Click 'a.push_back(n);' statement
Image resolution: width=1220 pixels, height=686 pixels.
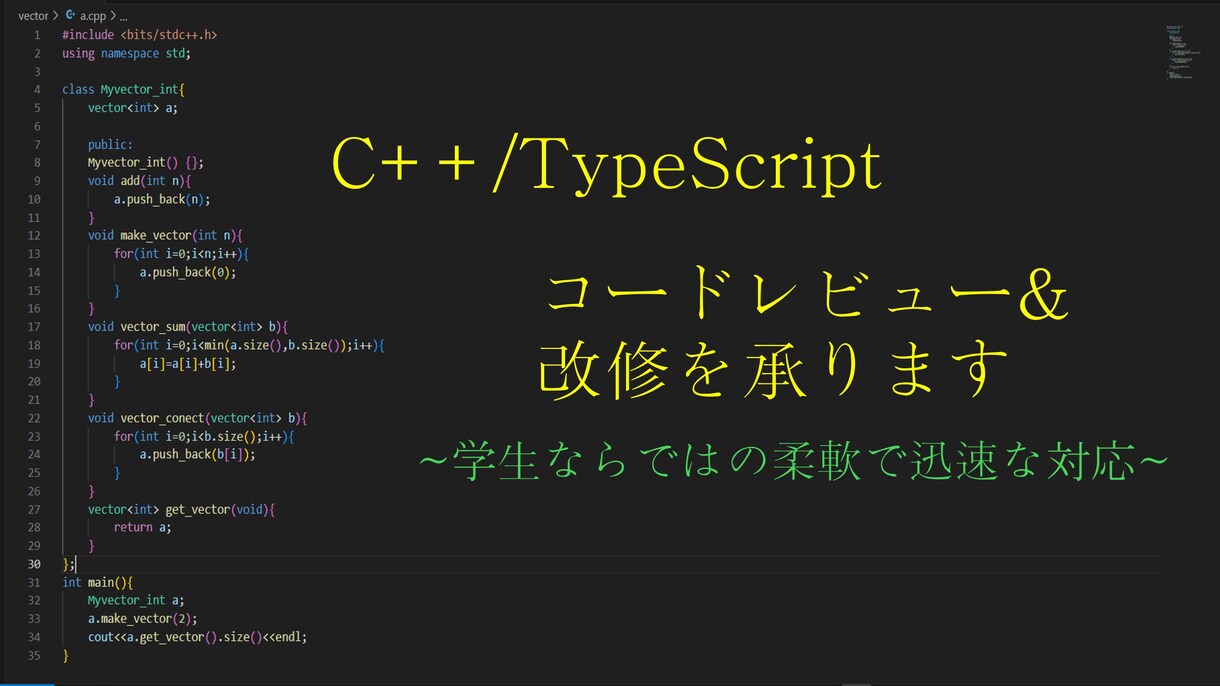[162, 199]
